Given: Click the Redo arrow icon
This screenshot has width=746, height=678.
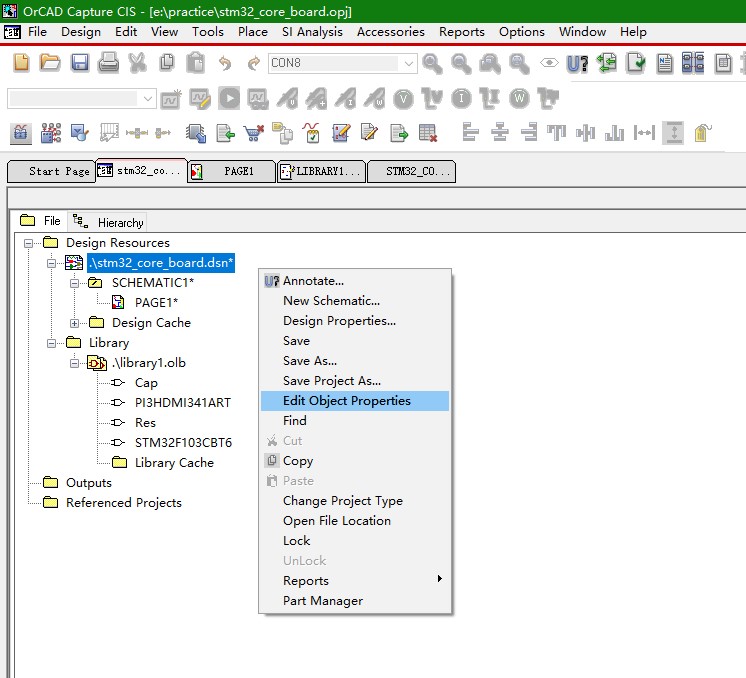Looking at the screenshot, I should point(254,63).
